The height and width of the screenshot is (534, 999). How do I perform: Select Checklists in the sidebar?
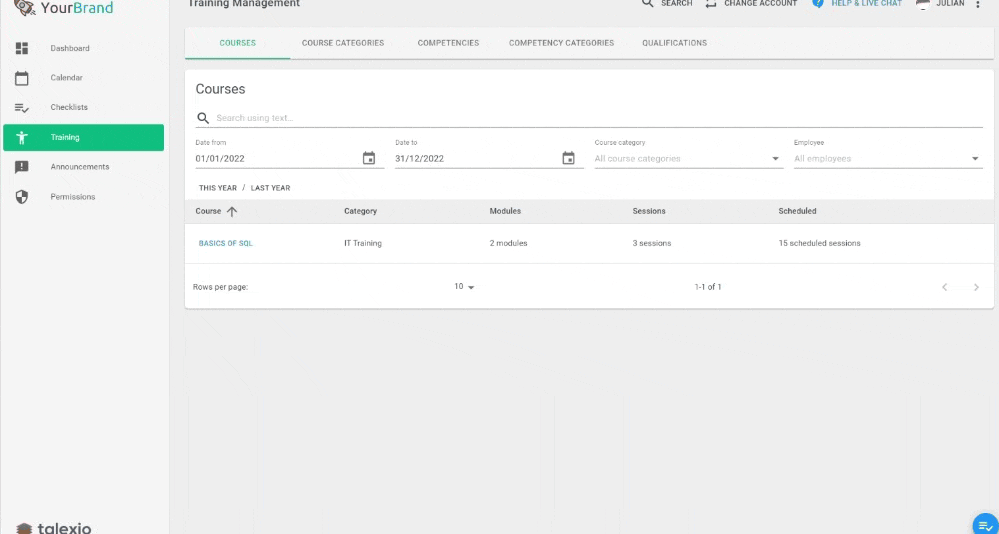click(x=69, y=108)
